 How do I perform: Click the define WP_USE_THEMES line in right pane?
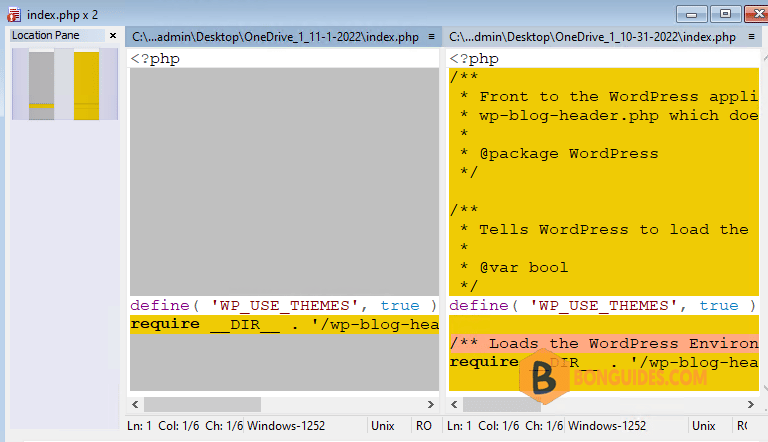603,305
